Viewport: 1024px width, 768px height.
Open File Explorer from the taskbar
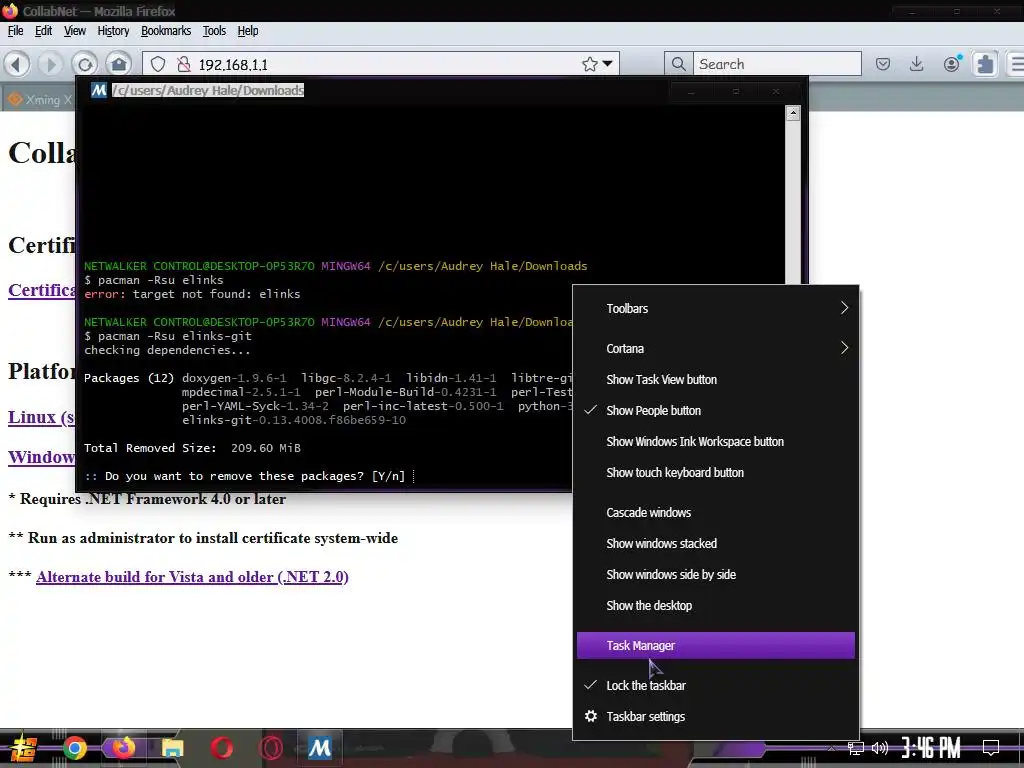[x=172, y=748]
